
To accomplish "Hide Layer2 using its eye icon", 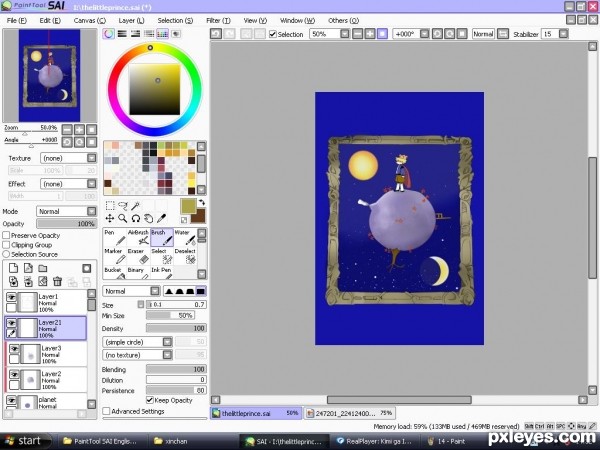I will click(14, 374).
